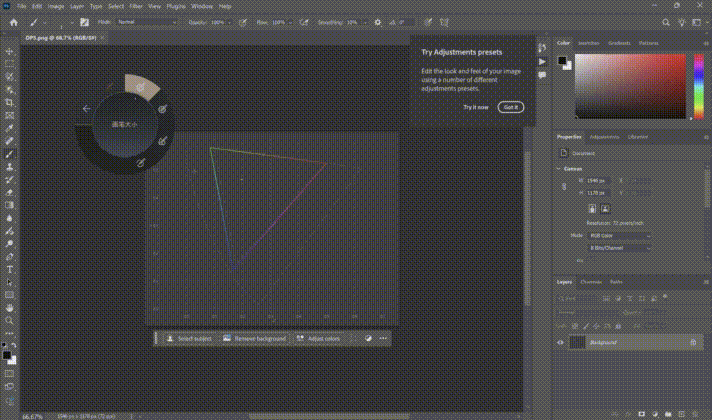The width and height of the screenshot is (712, 420).
Task: Select the Eraser tool
Action: 9,193
